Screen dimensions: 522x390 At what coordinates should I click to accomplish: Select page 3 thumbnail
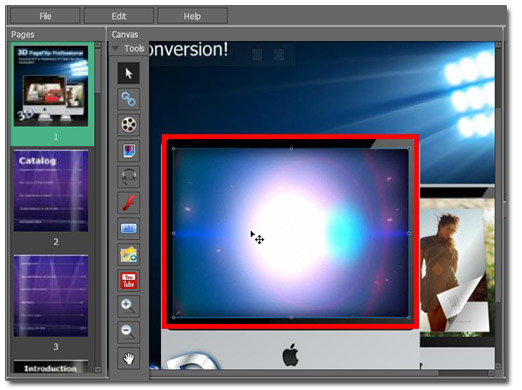(51, 296)
